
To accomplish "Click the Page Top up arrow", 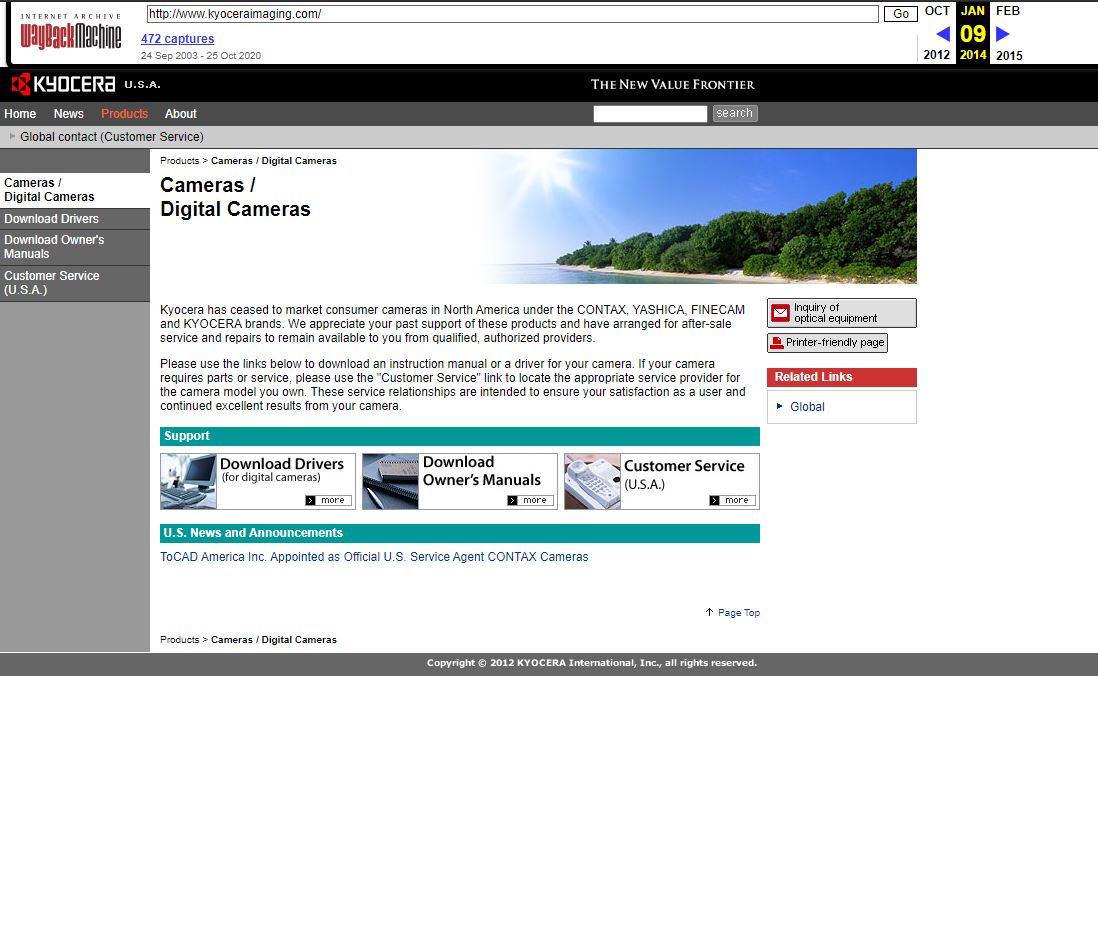I will [x=709, y=612].
